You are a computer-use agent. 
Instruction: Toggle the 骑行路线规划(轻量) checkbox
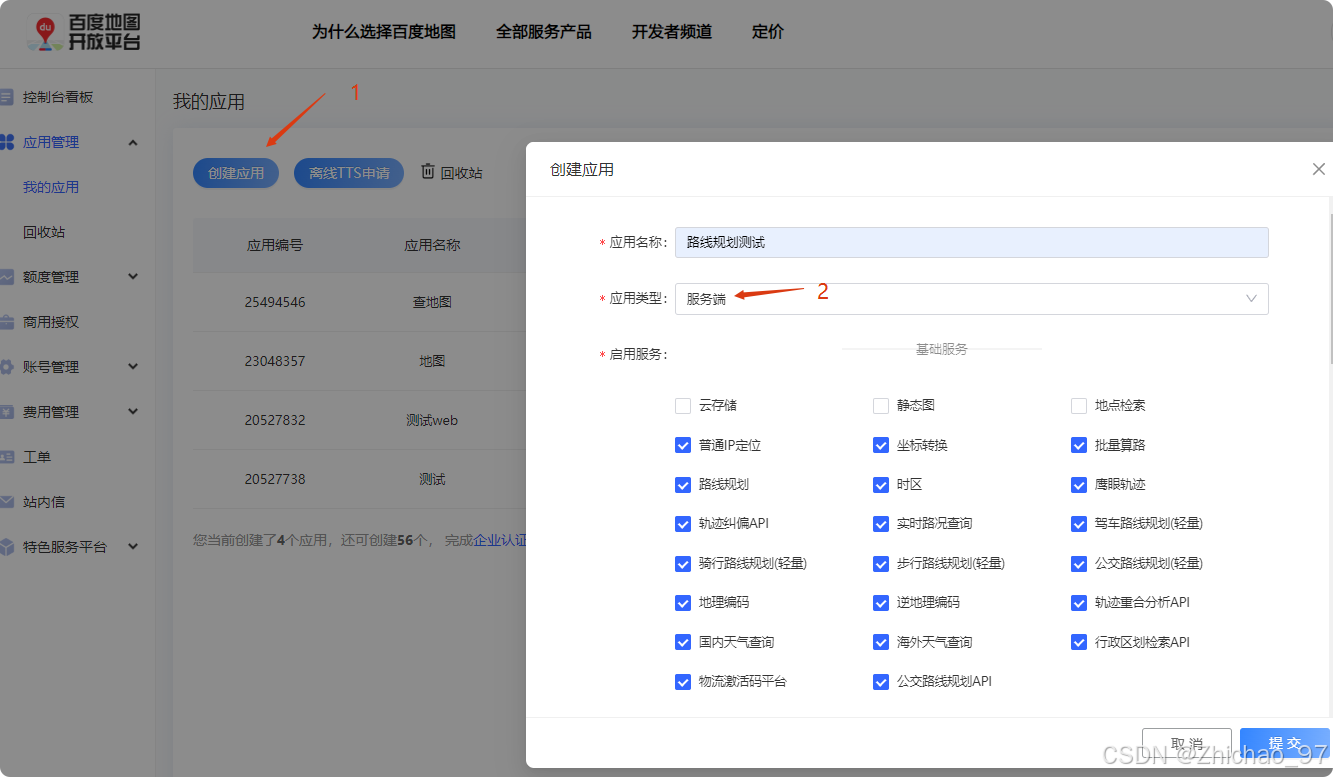click(x=683, y=564)
